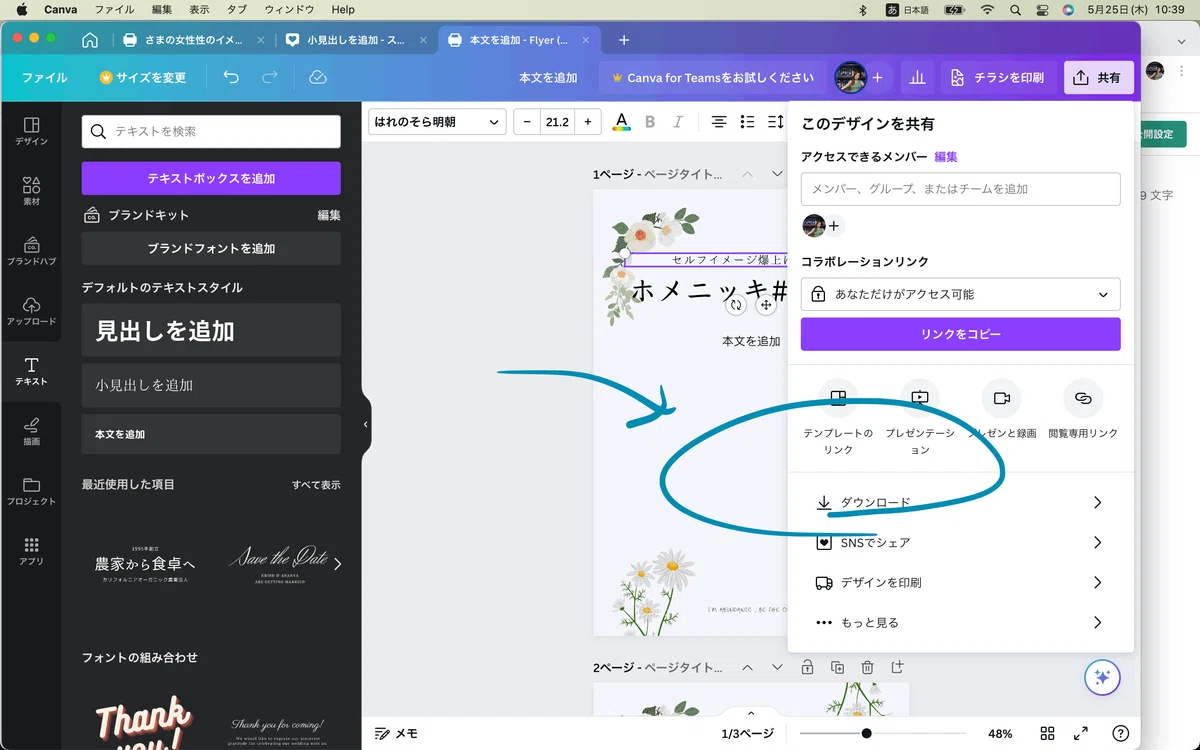
Task: Toggle bulleted list formatting
Action: click(x=747, y=122)
